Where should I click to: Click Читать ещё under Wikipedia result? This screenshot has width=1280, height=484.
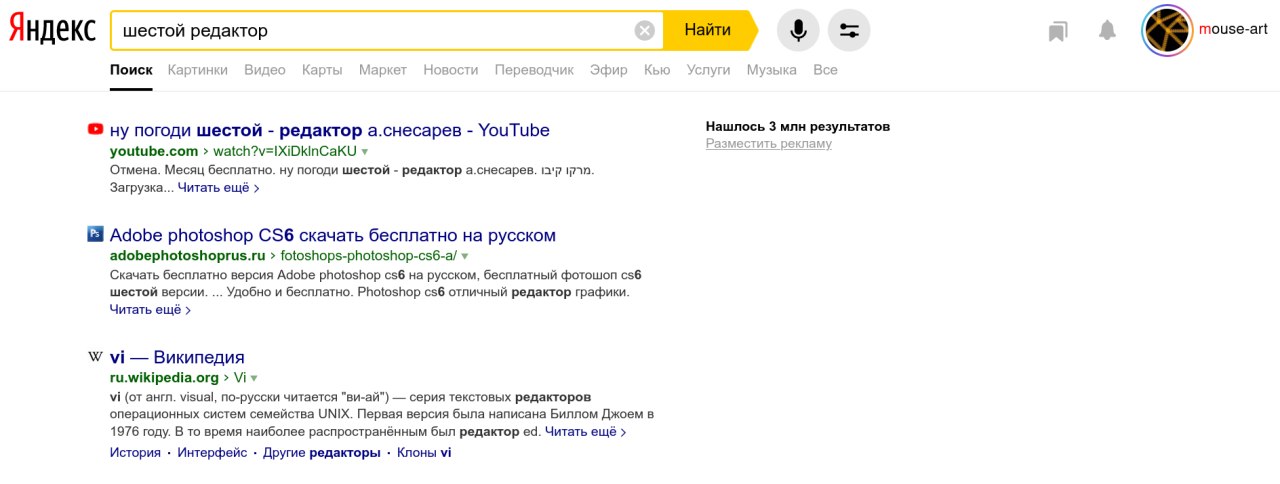pyautogui.click(x=586, y=432)
